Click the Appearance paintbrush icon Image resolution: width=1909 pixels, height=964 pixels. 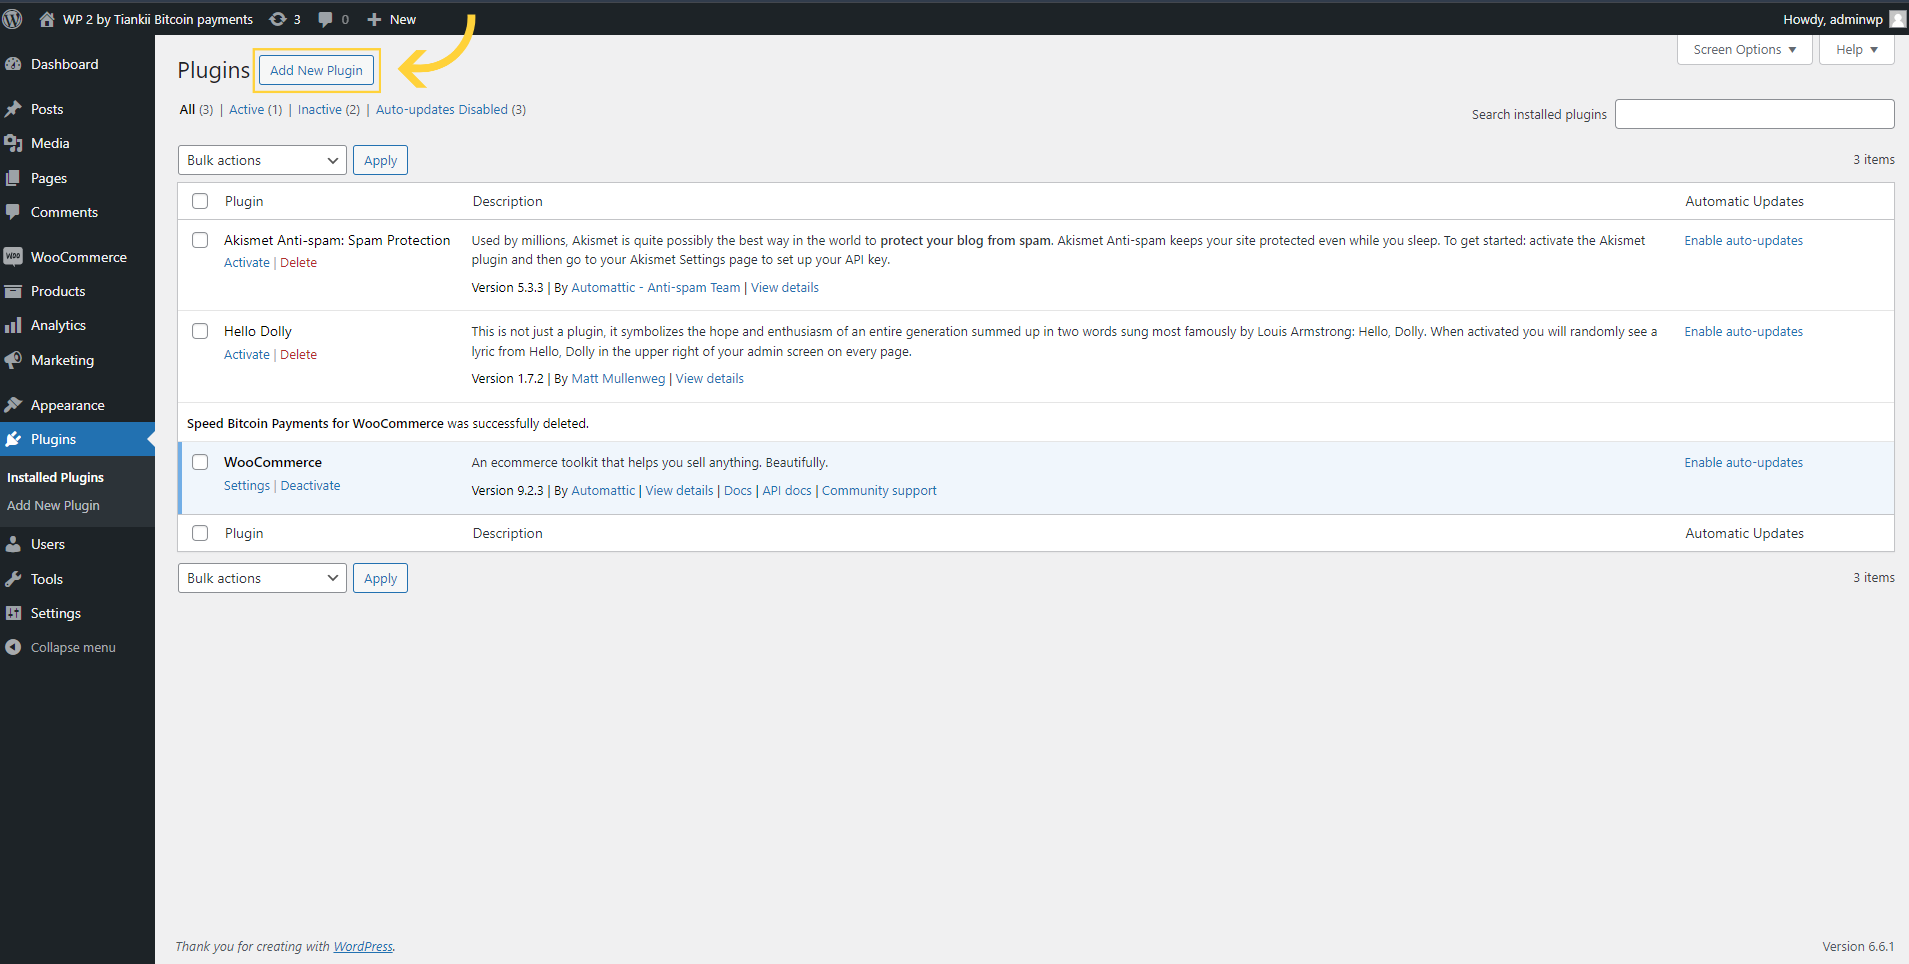pyautogui.click(x=13, y=405)
